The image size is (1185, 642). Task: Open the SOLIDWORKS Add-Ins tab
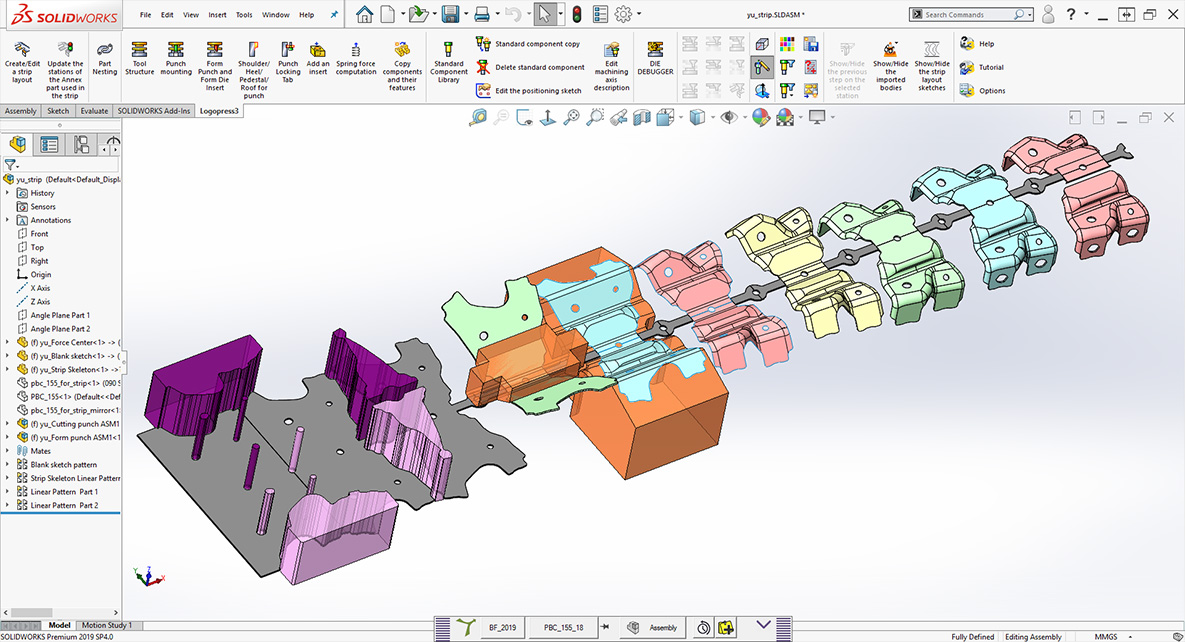point(154,111)
